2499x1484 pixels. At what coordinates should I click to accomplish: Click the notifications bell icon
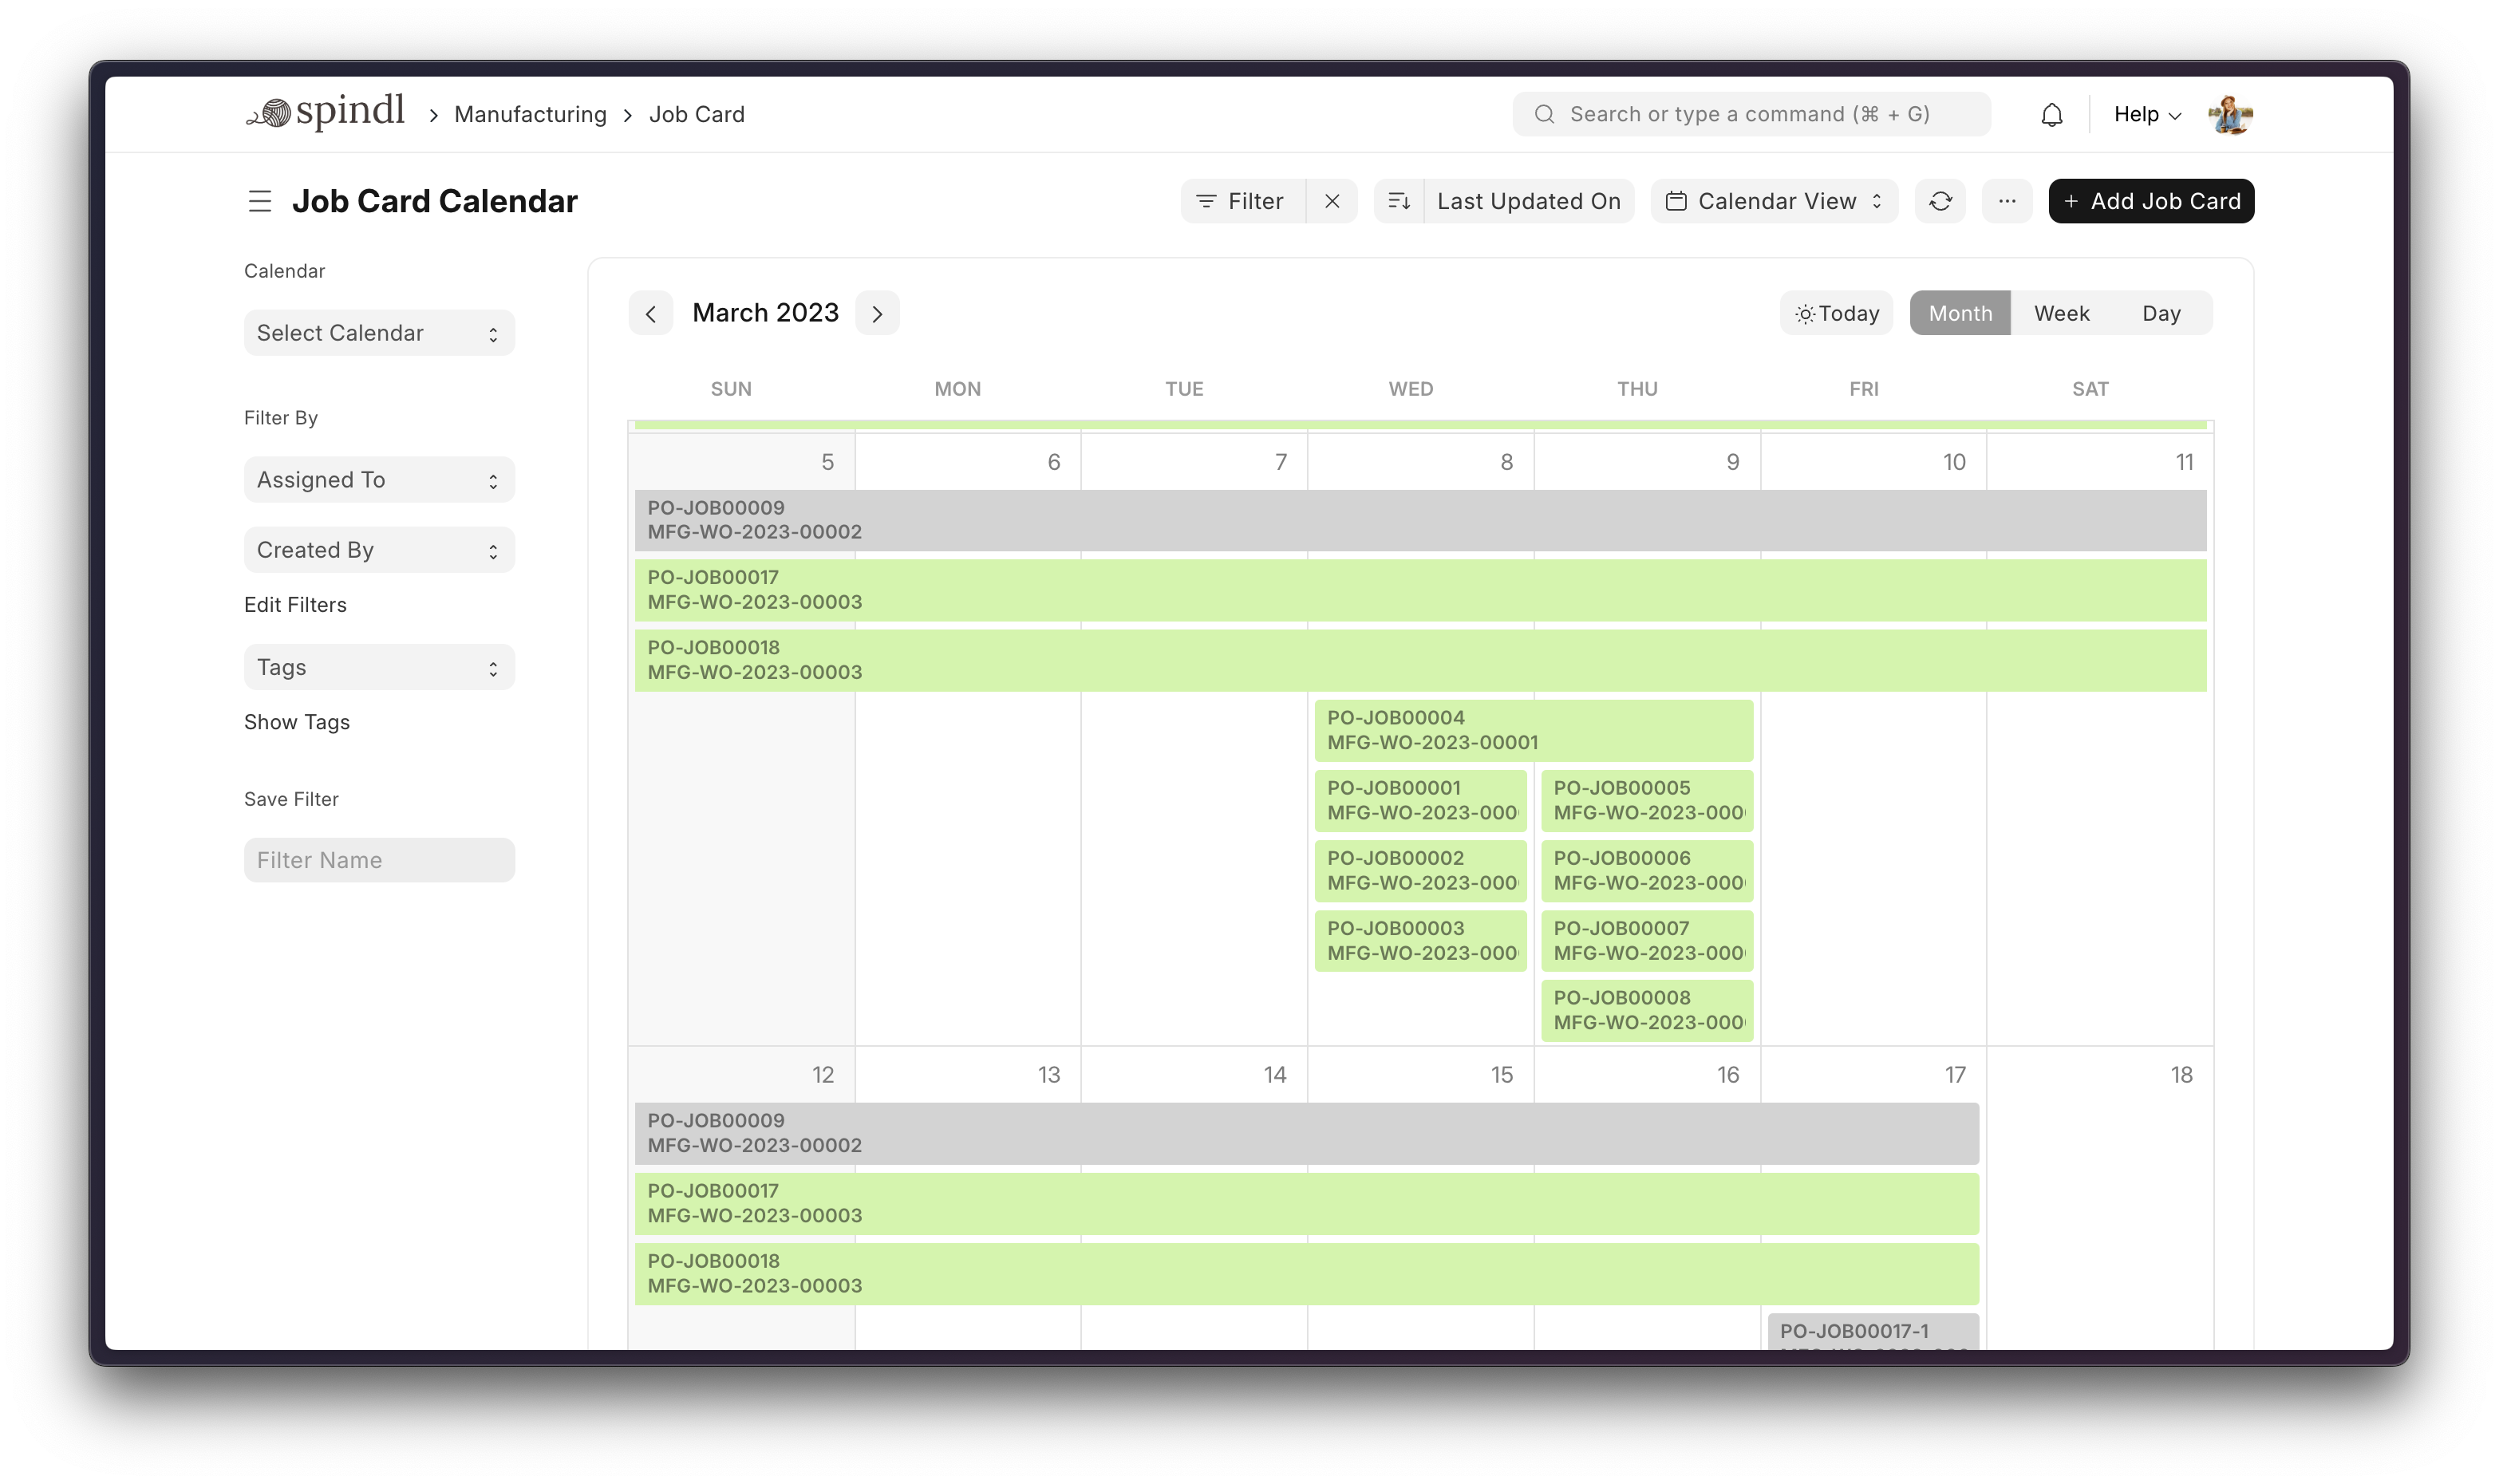(2051, 115)
